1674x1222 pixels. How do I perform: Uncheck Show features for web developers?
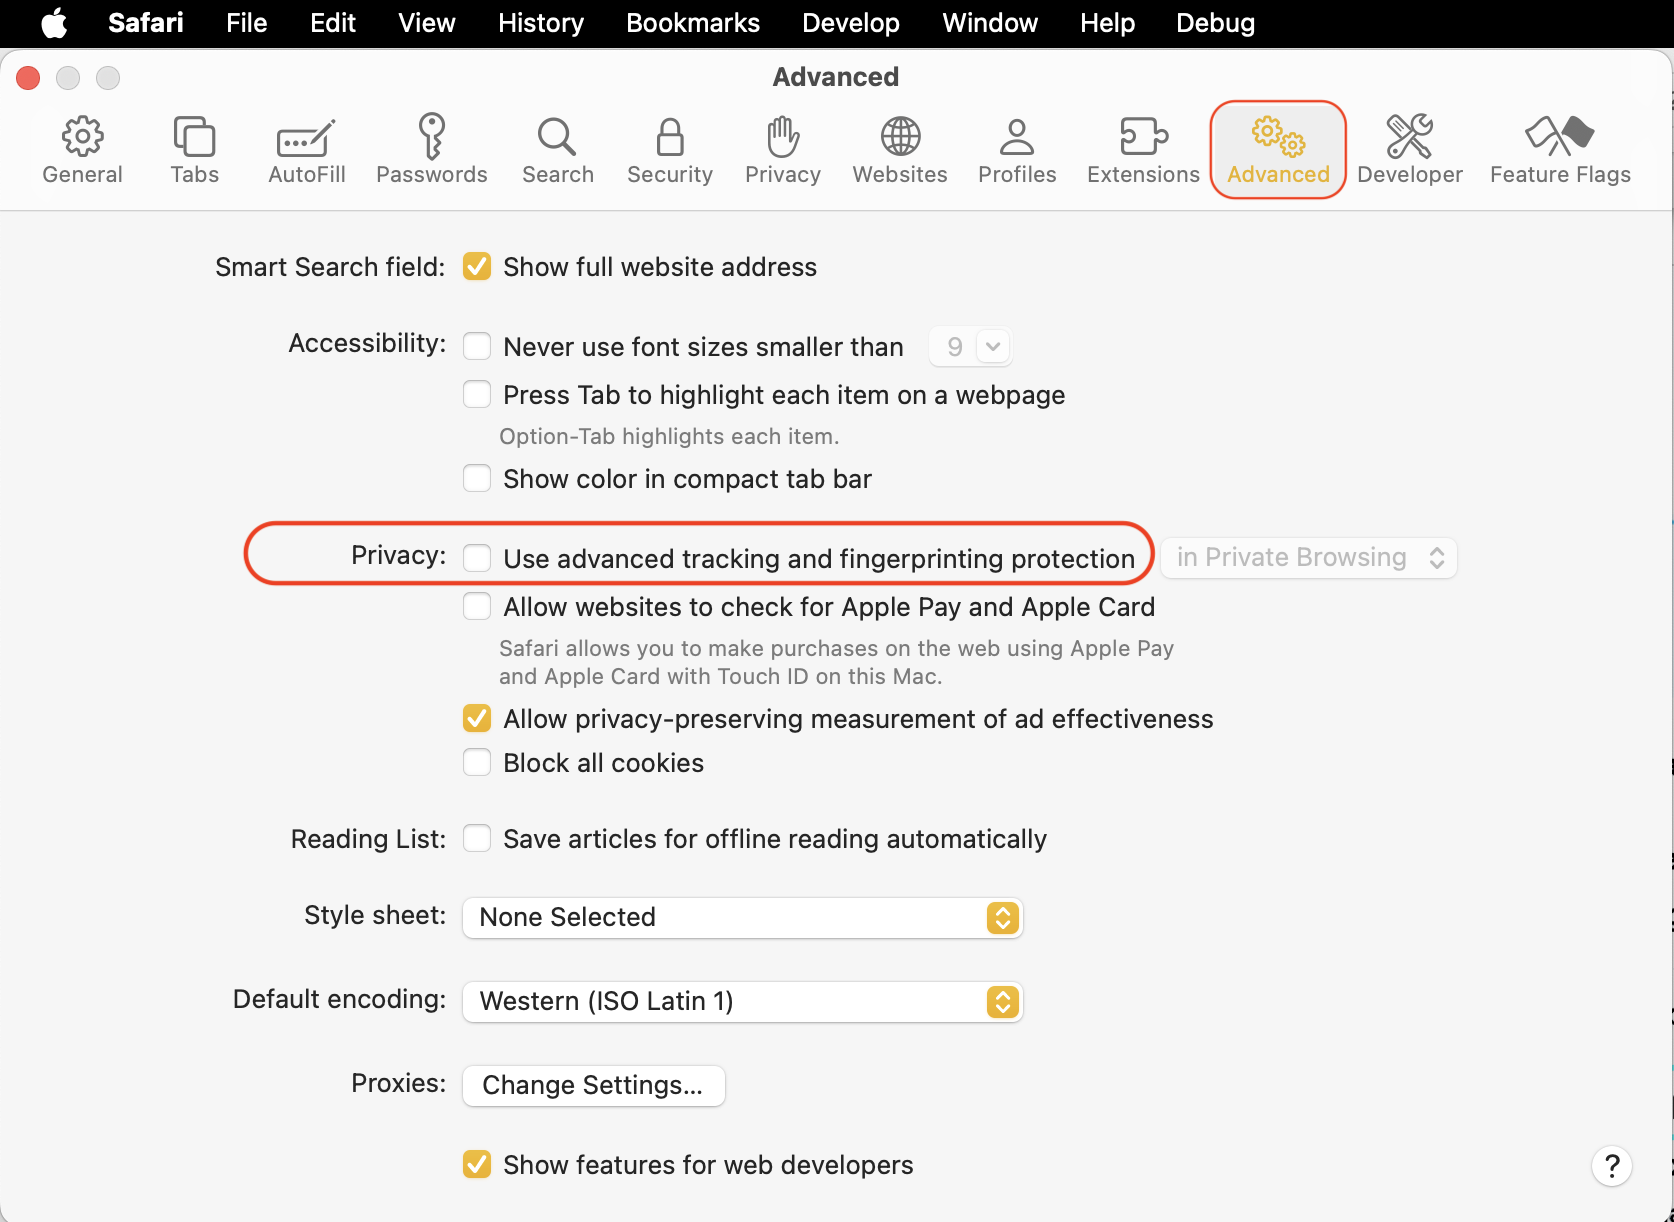pos(477,1165)
